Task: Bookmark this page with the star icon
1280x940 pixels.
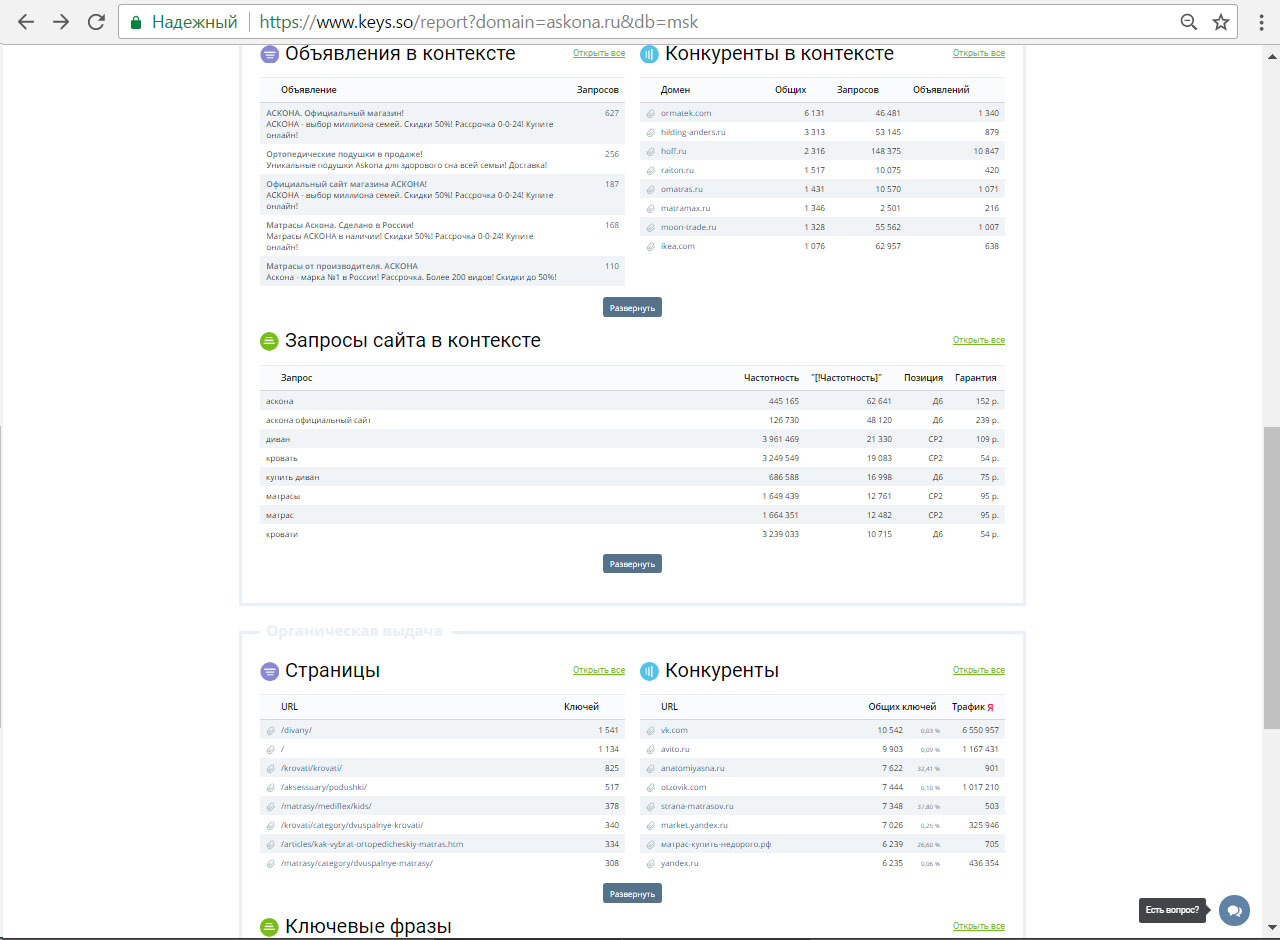Action: tap(1220, 22)
